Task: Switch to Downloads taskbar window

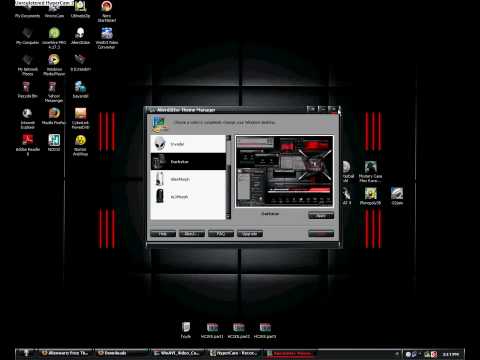Action: [121, 353]
